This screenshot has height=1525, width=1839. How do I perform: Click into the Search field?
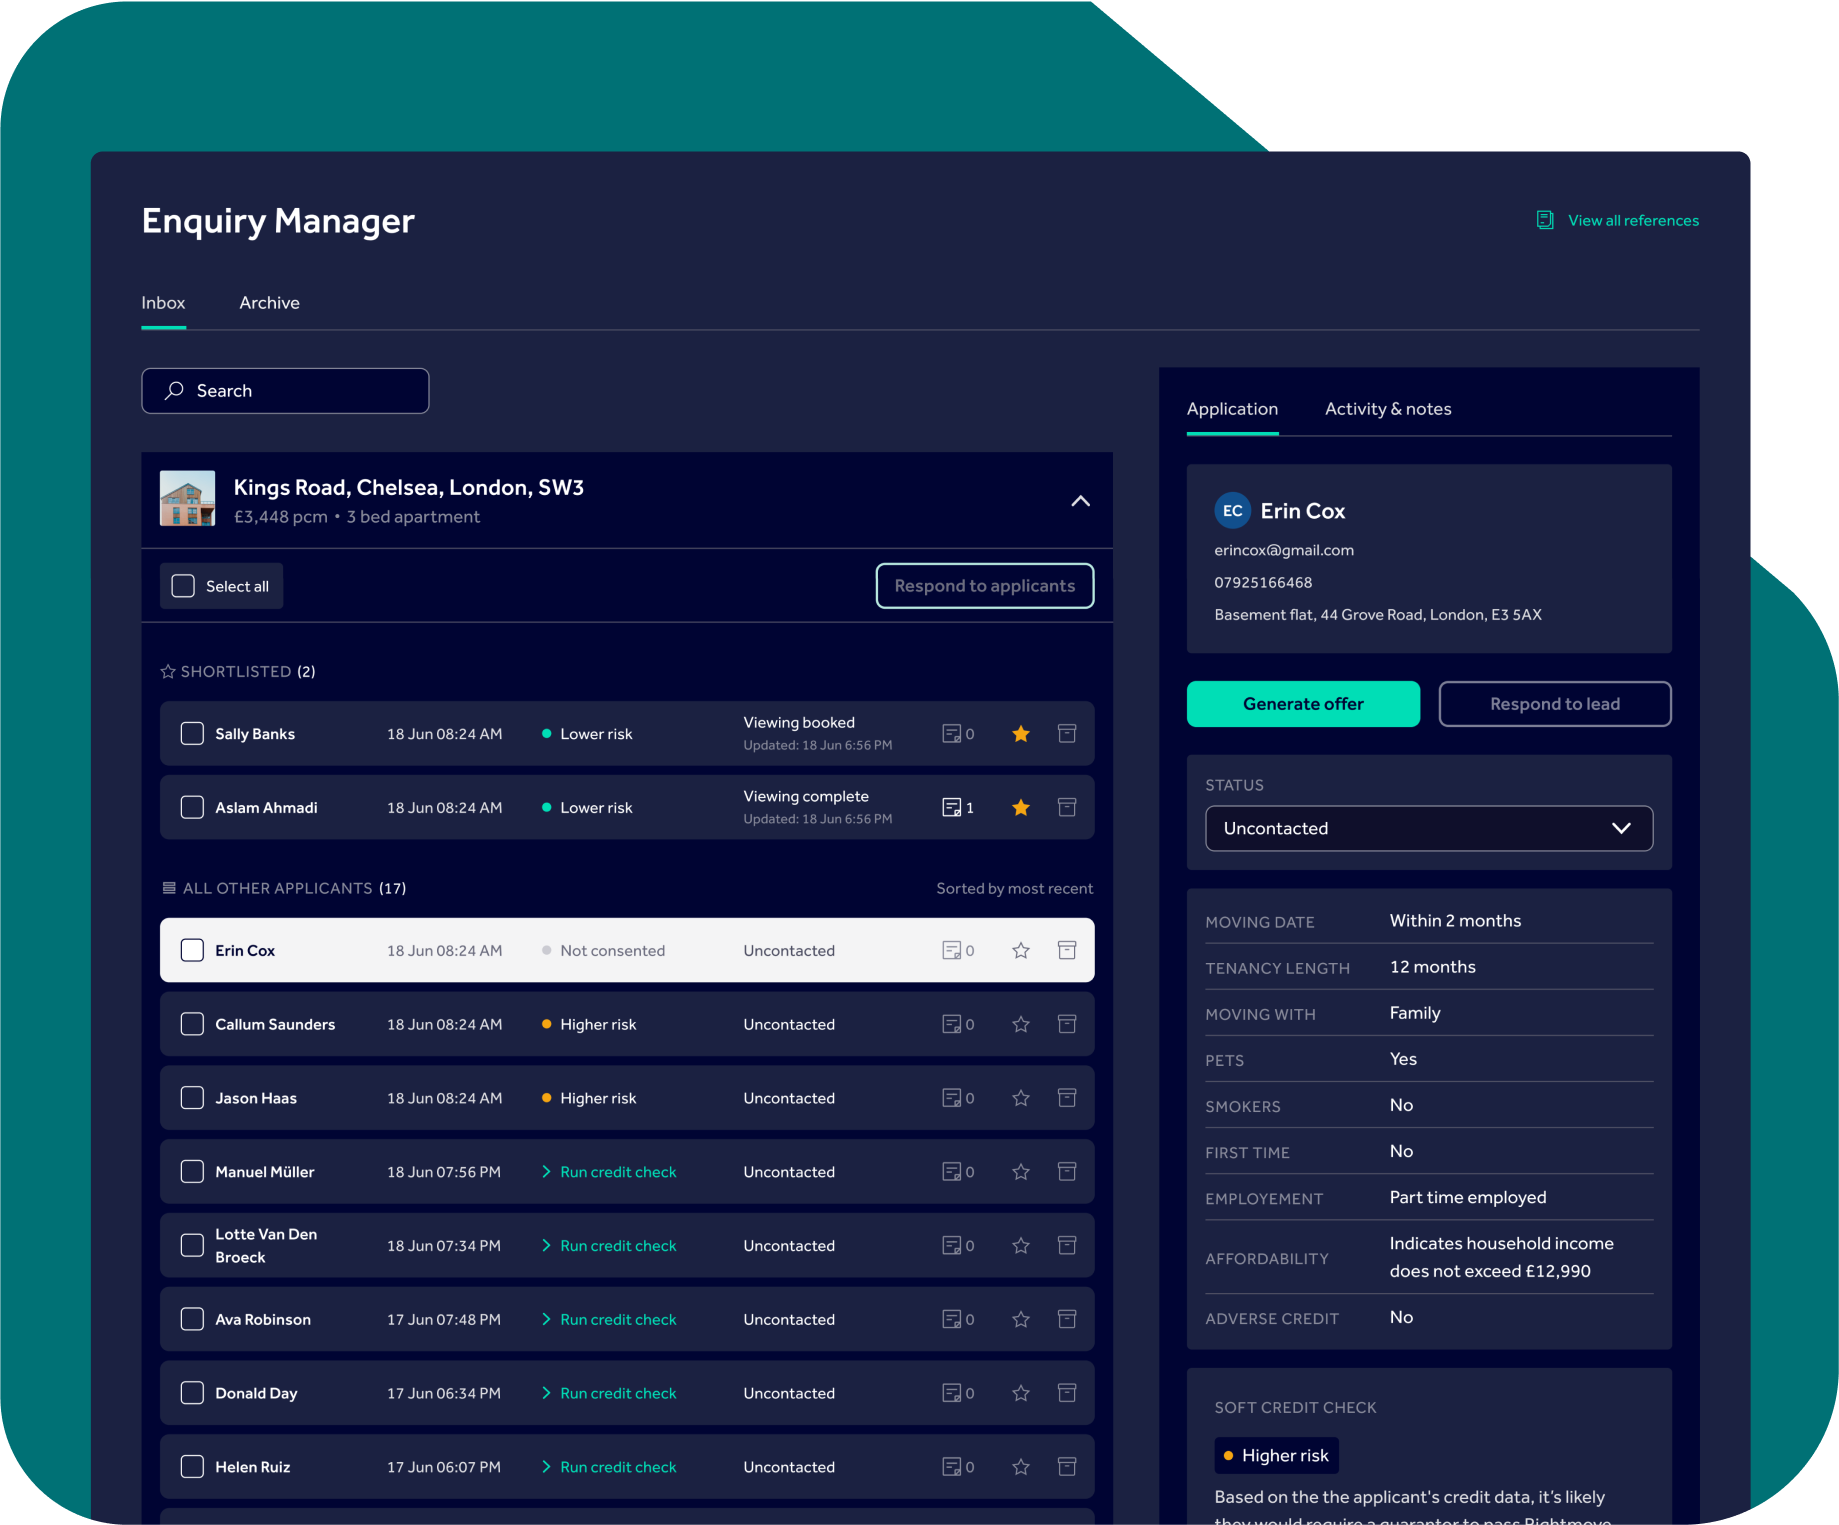285,391
